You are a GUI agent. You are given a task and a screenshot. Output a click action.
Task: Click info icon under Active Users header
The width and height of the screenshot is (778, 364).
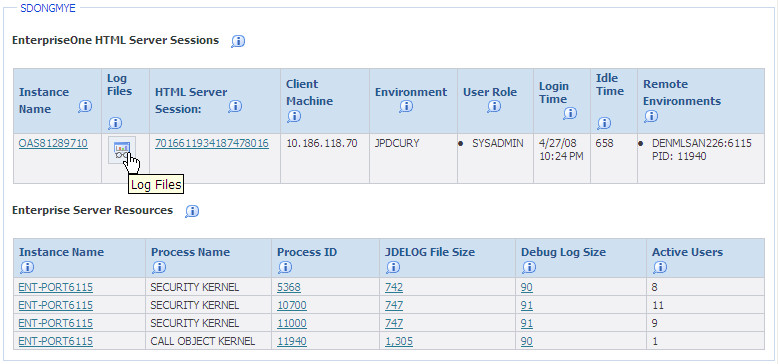[x=659, y=268]
